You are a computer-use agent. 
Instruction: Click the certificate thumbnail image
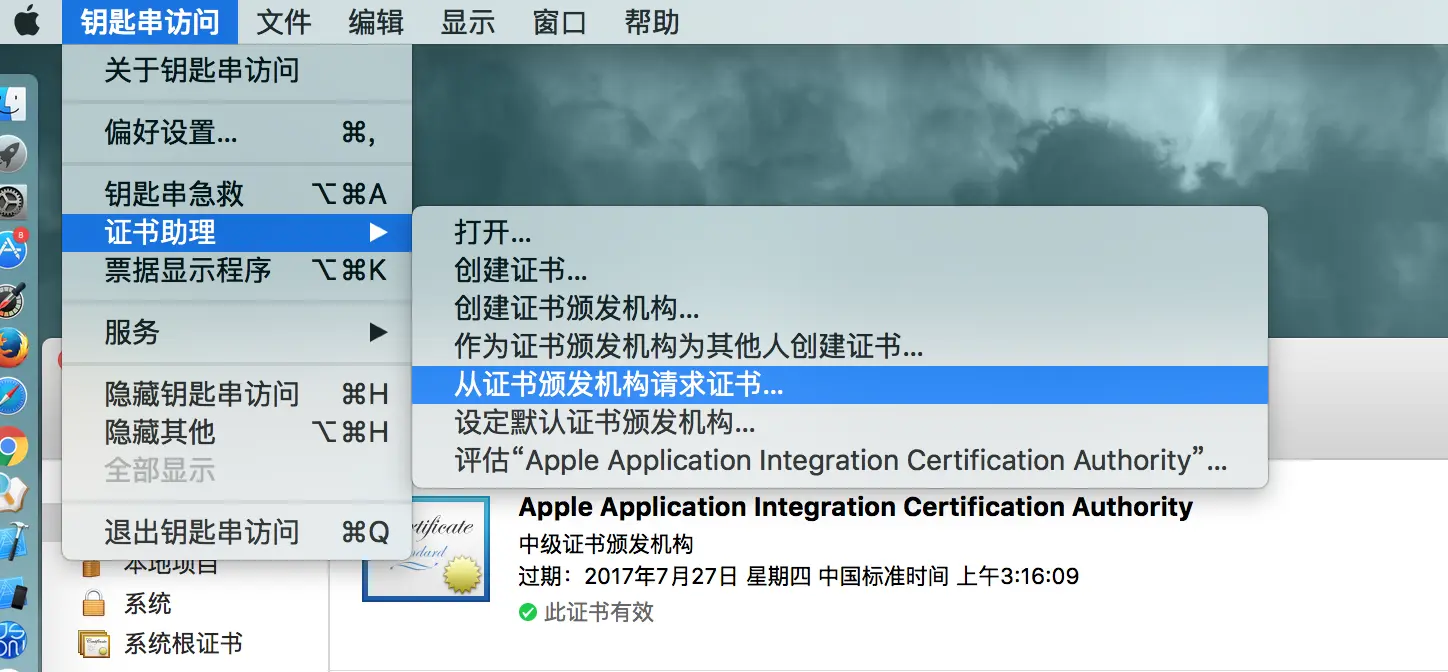tap(426, 548)
